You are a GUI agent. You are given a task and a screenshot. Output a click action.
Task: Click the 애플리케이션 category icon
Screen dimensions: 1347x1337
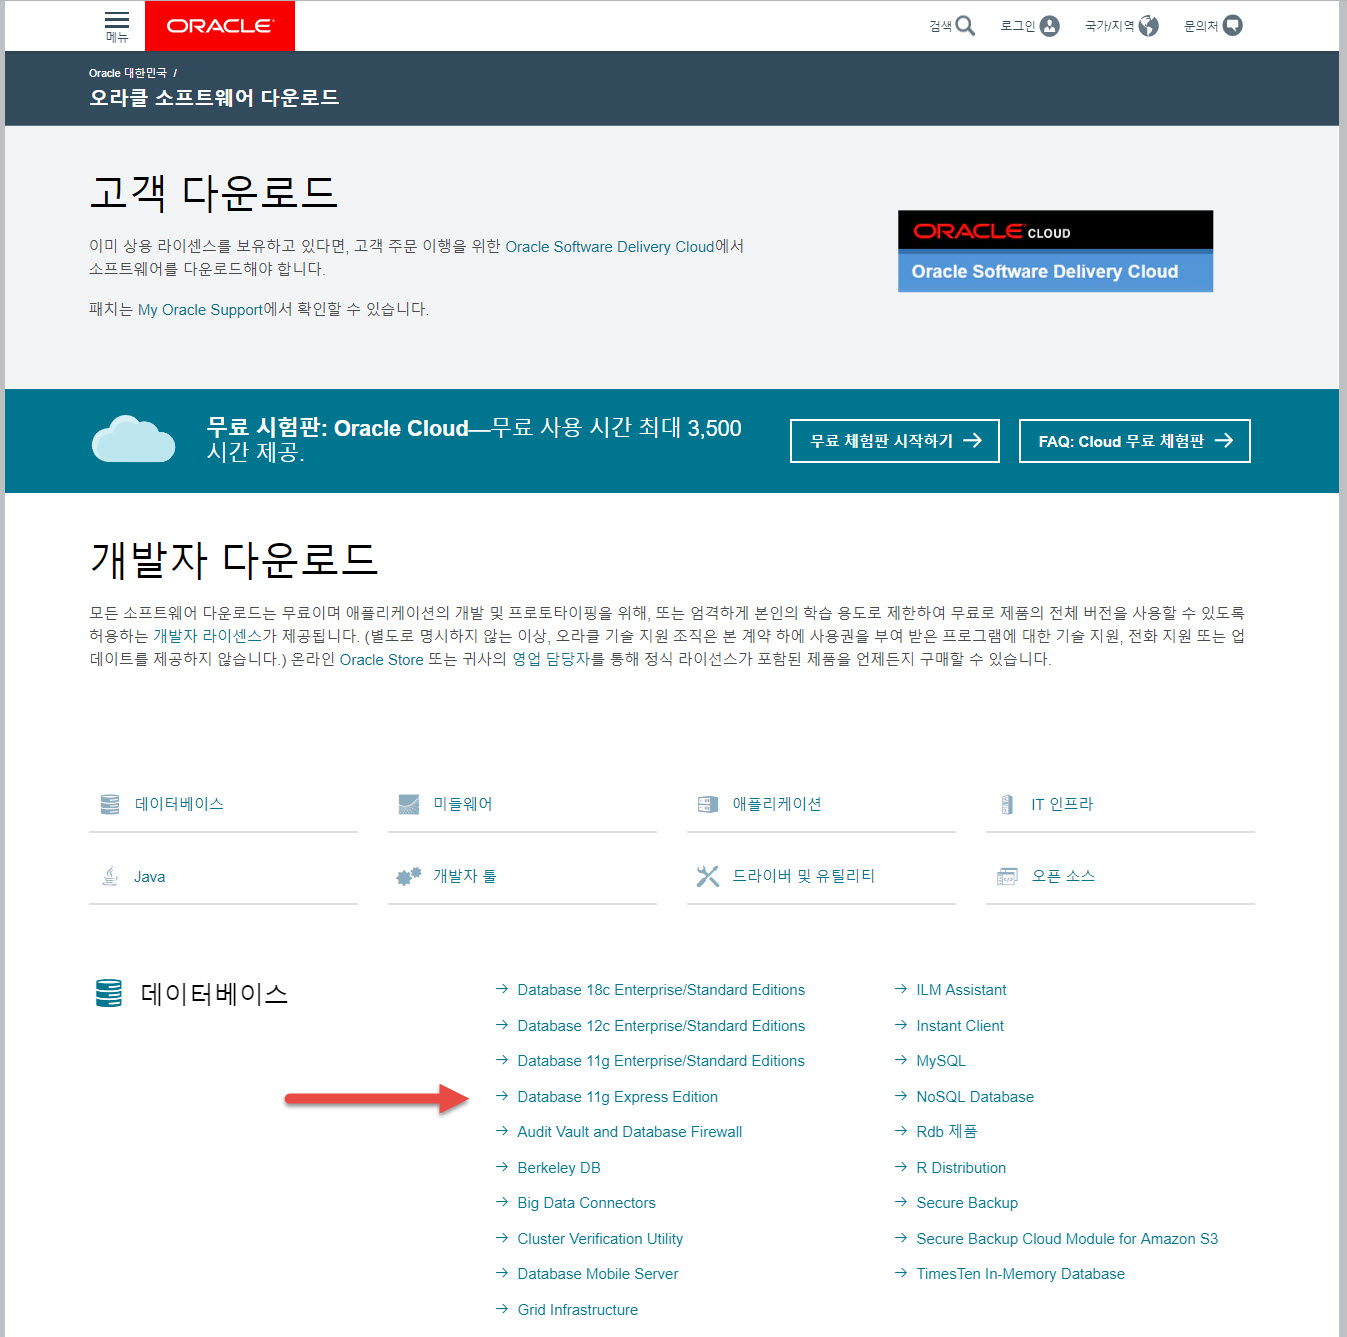point(708,804)
